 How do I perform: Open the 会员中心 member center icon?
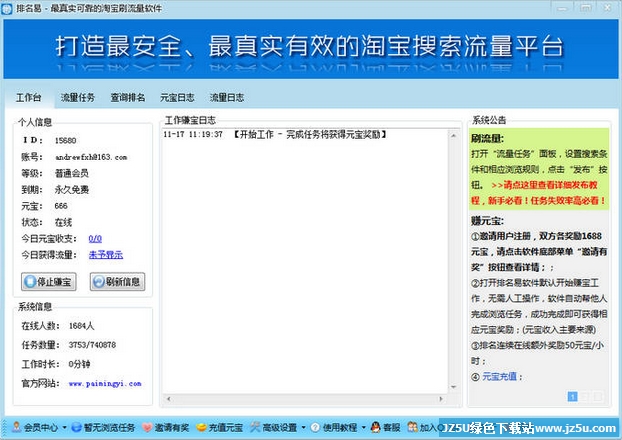tap(16, 427)
